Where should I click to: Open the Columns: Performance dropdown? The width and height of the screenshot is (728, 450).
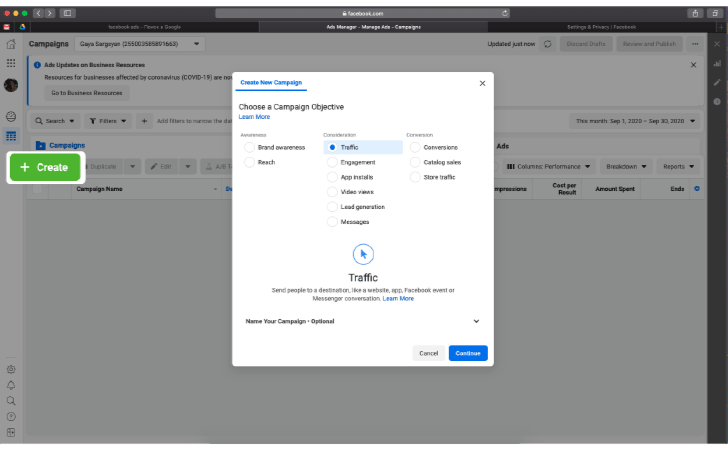click(x=548, y=167)
